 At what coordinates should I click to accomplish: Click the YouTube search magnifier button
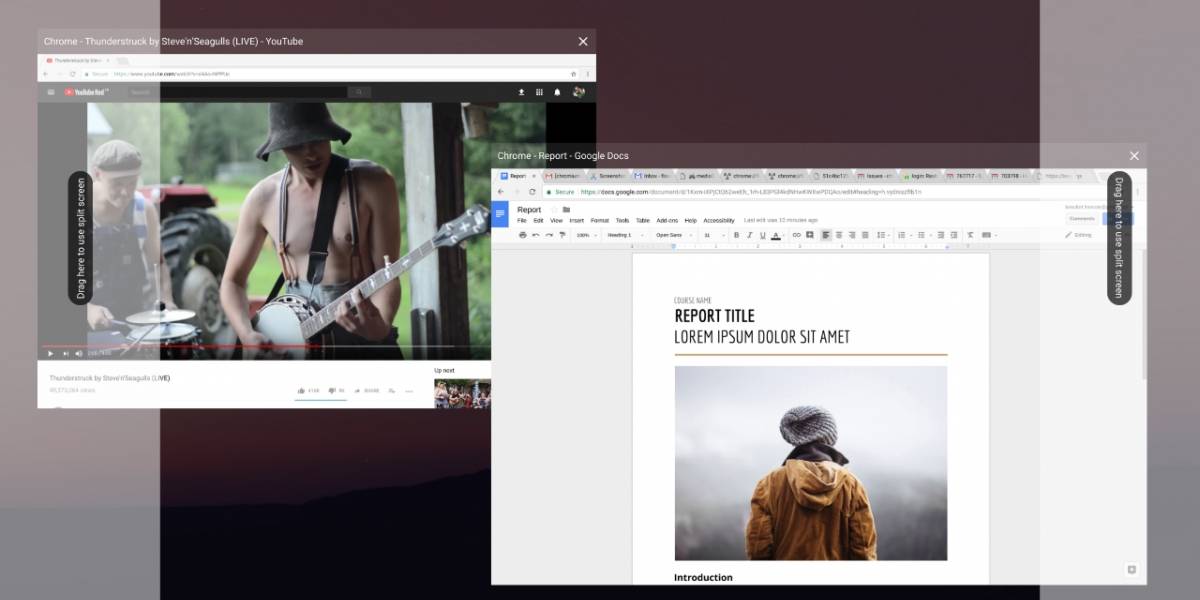pos(359,92)
